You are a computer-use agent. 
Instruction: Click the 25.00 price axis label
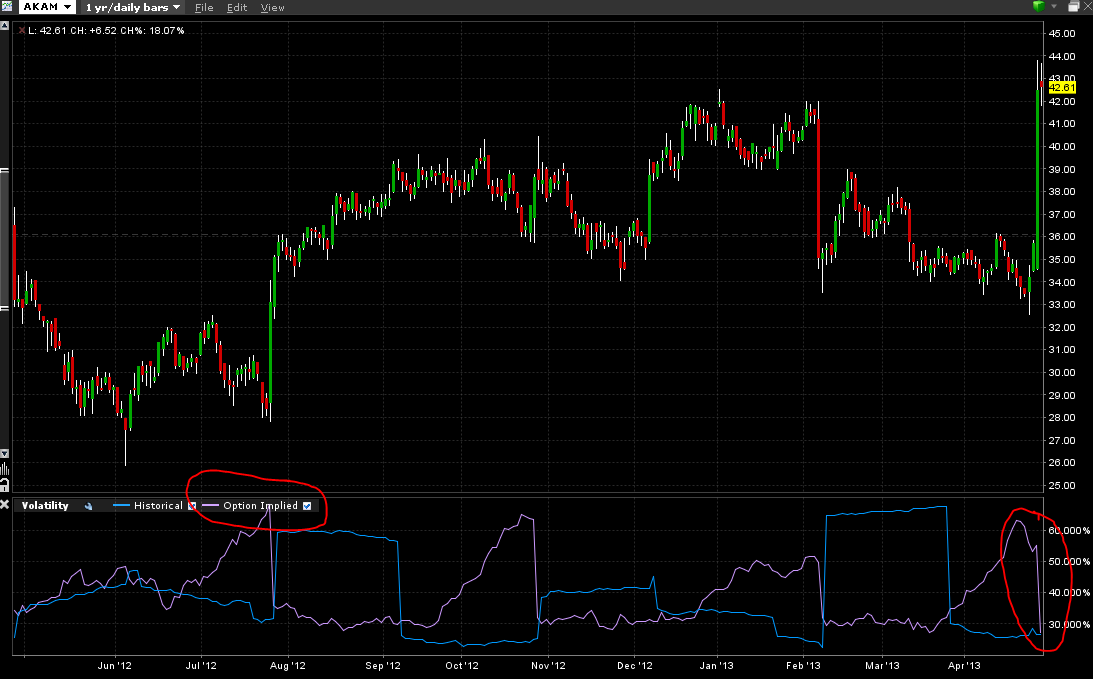pyautogui.click(x=1062, y=485)
